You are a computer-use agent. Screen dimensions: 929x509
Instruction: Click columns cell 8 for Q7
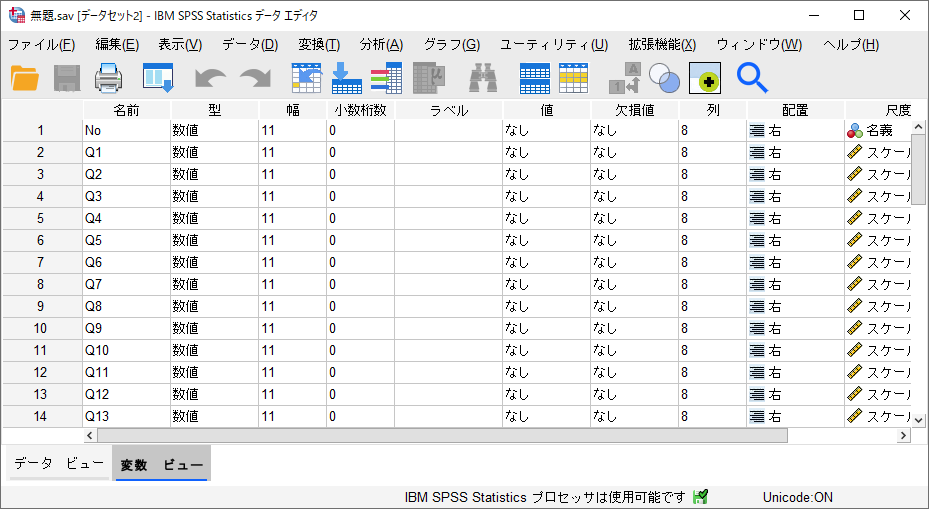[x=713, y=284]
